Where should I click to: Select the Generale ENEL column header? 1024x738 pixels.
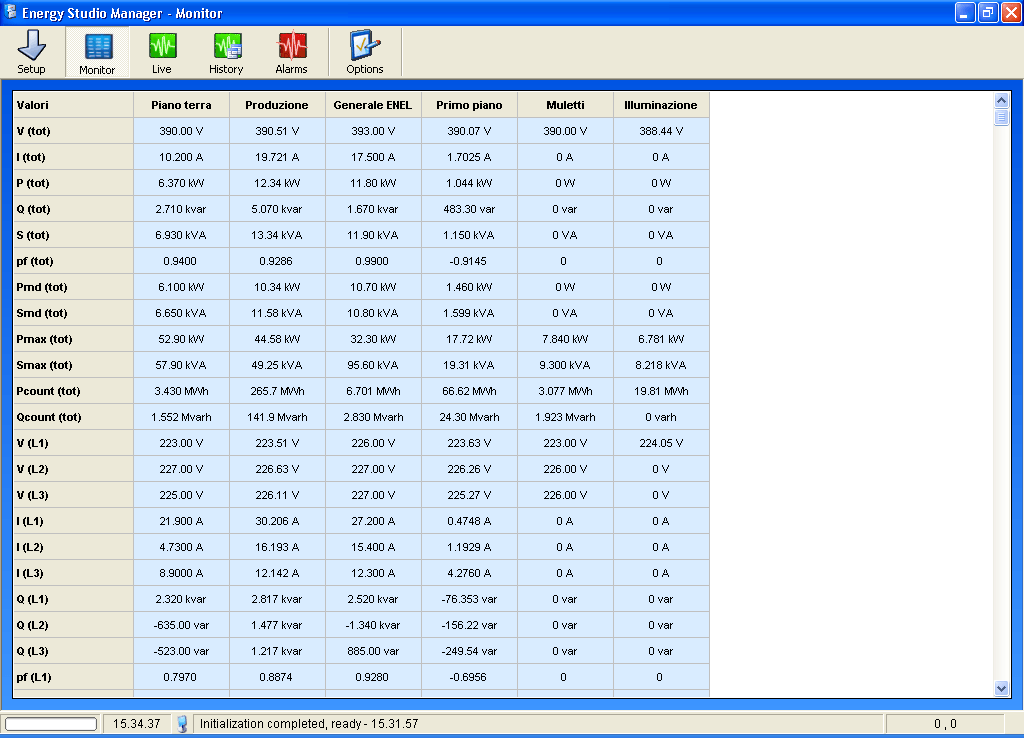click(373, 105)
